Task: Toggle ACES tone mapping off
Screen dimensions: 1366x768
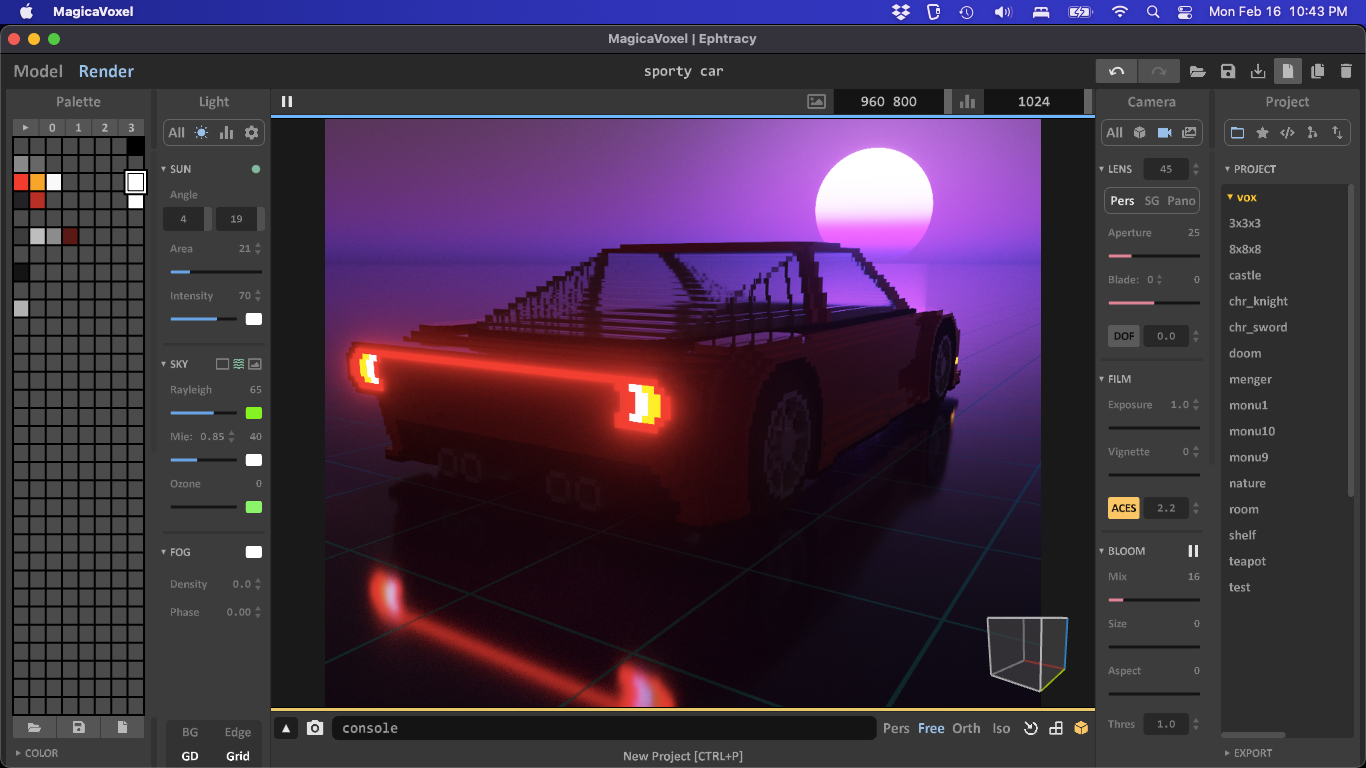Action: pos(1124,508)
